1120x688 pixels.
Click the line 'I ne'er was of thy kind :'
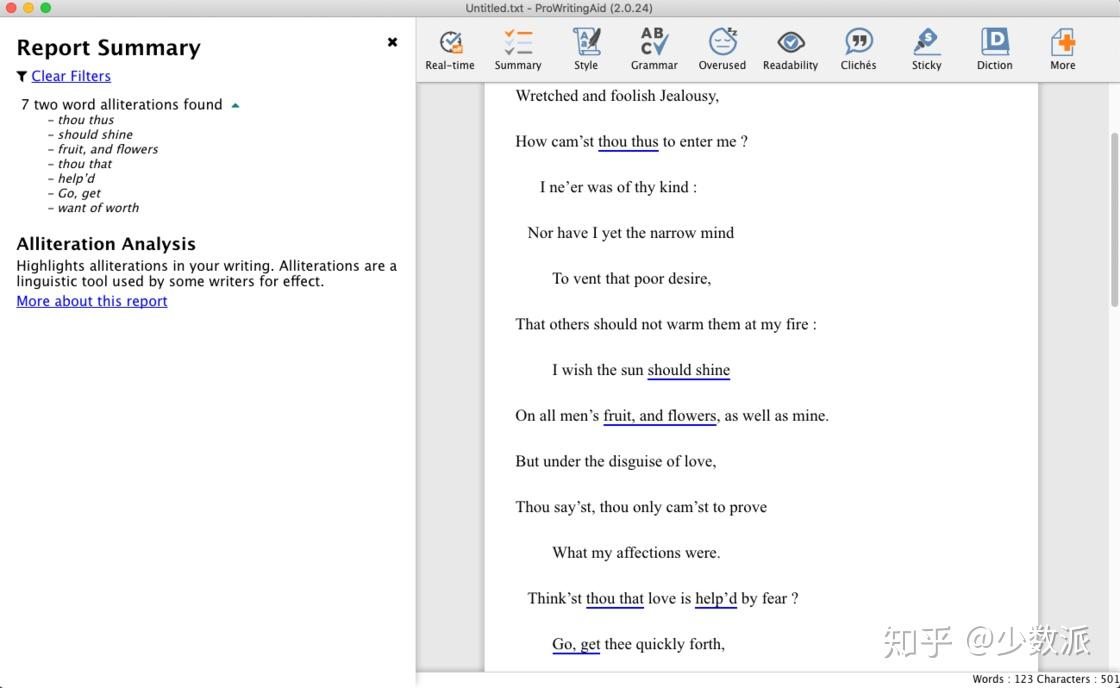(619, 187)
